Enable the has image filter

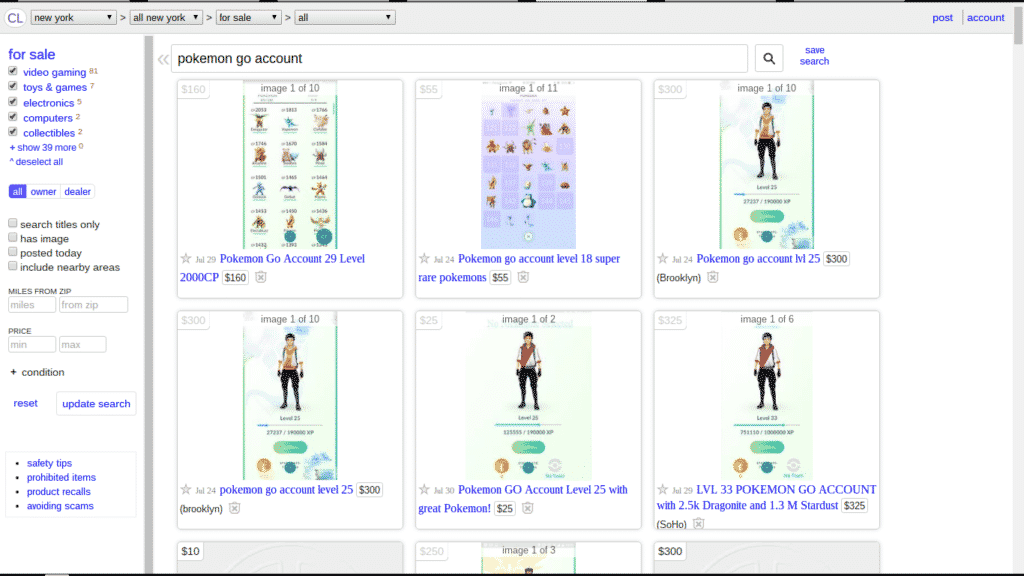[12, 238]
